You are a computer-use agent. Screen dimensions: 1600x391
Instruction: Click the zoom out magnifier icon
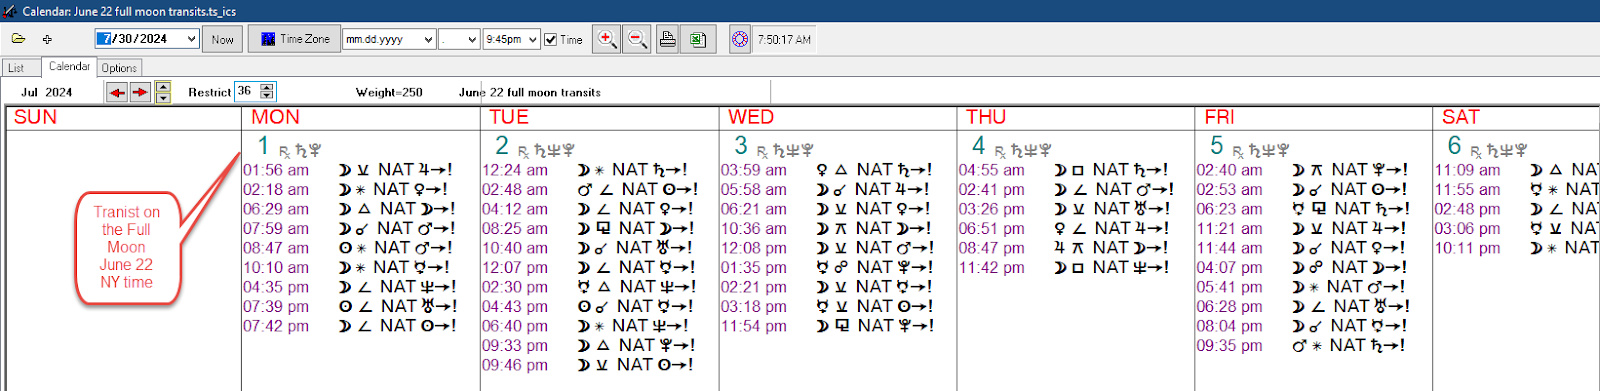tap(636, 39)
